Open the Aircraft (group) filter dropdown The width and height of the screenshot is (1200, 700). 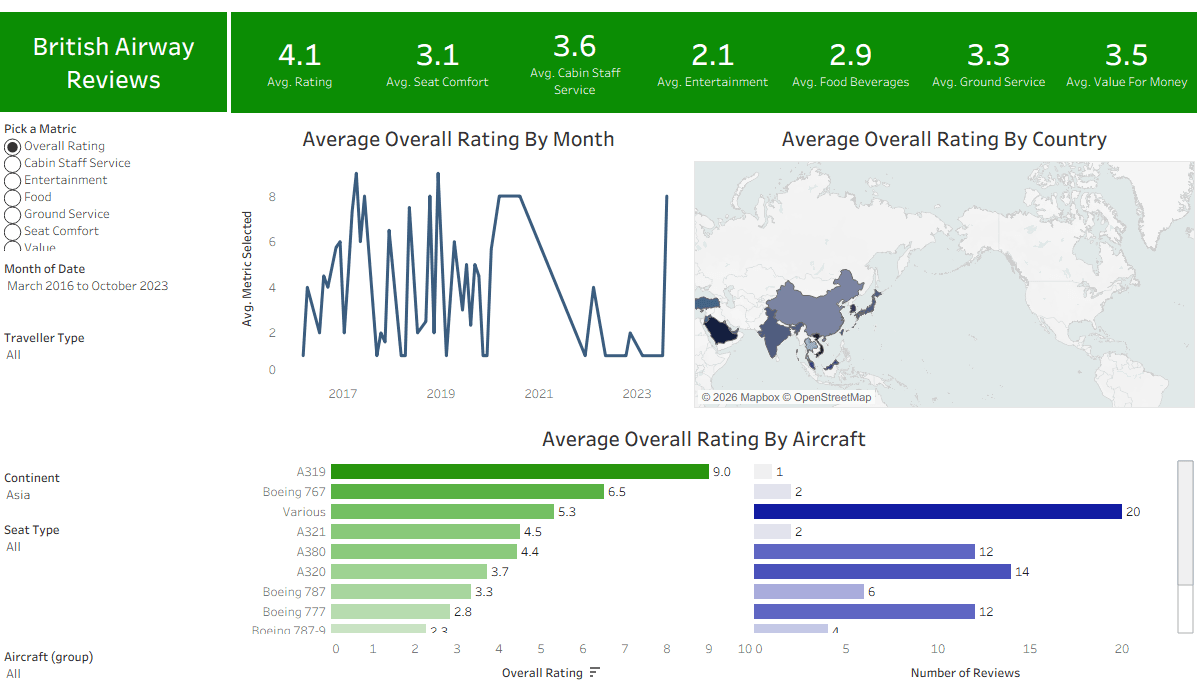coord(112,674)
